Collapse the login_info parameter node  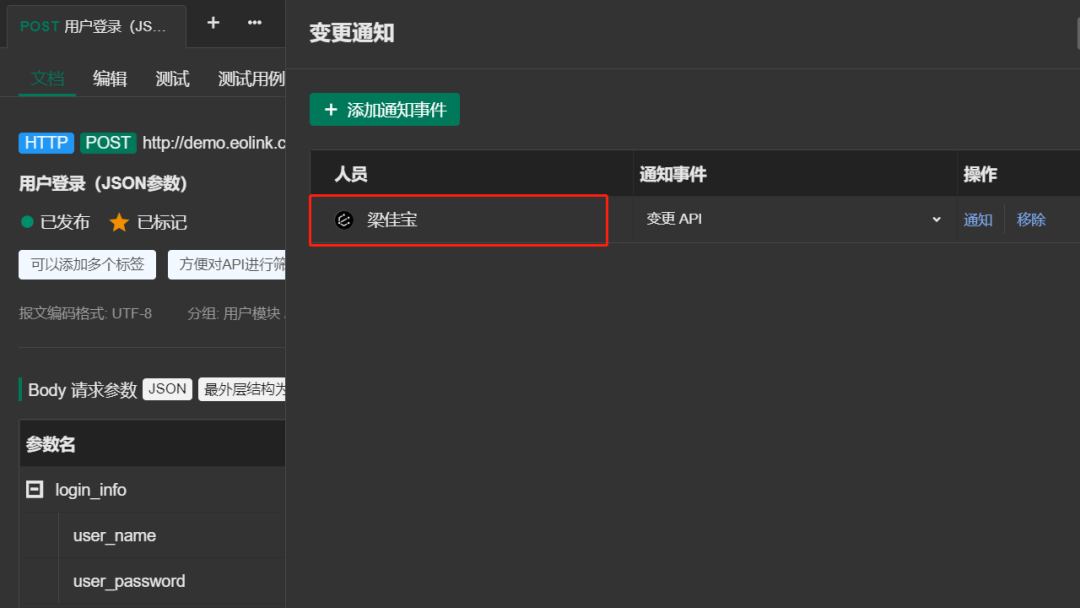(34, 489)
